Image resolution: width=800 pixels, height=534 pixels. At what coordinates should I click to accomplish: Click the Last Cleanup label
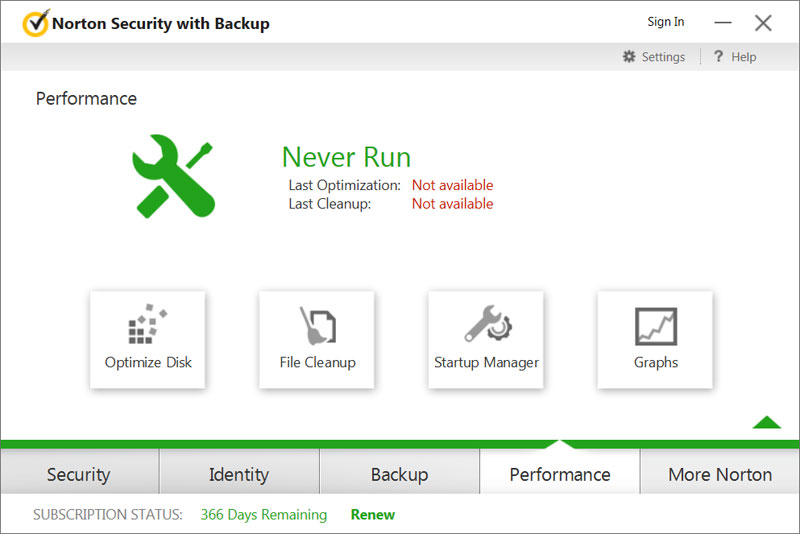coord(330,204)
